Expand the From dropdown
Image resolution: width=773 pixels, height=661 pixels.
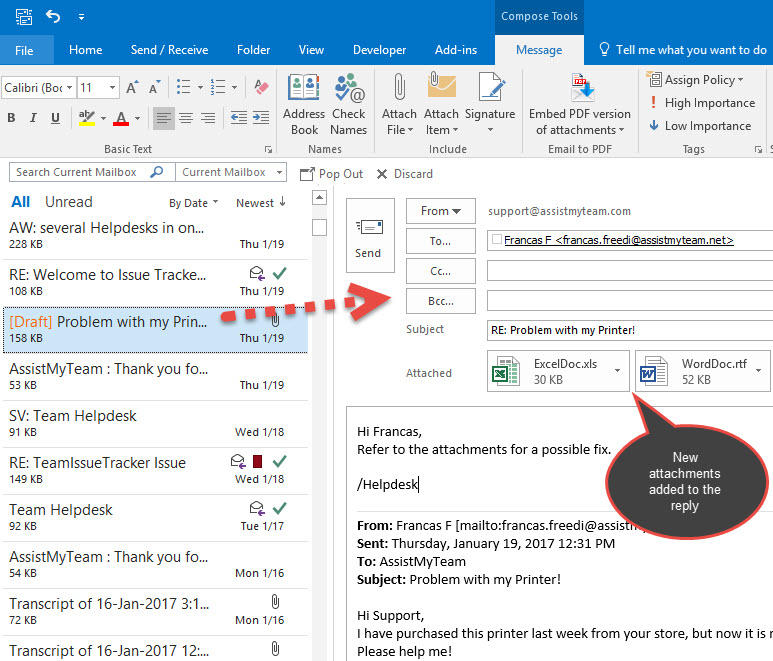[441, 211]
